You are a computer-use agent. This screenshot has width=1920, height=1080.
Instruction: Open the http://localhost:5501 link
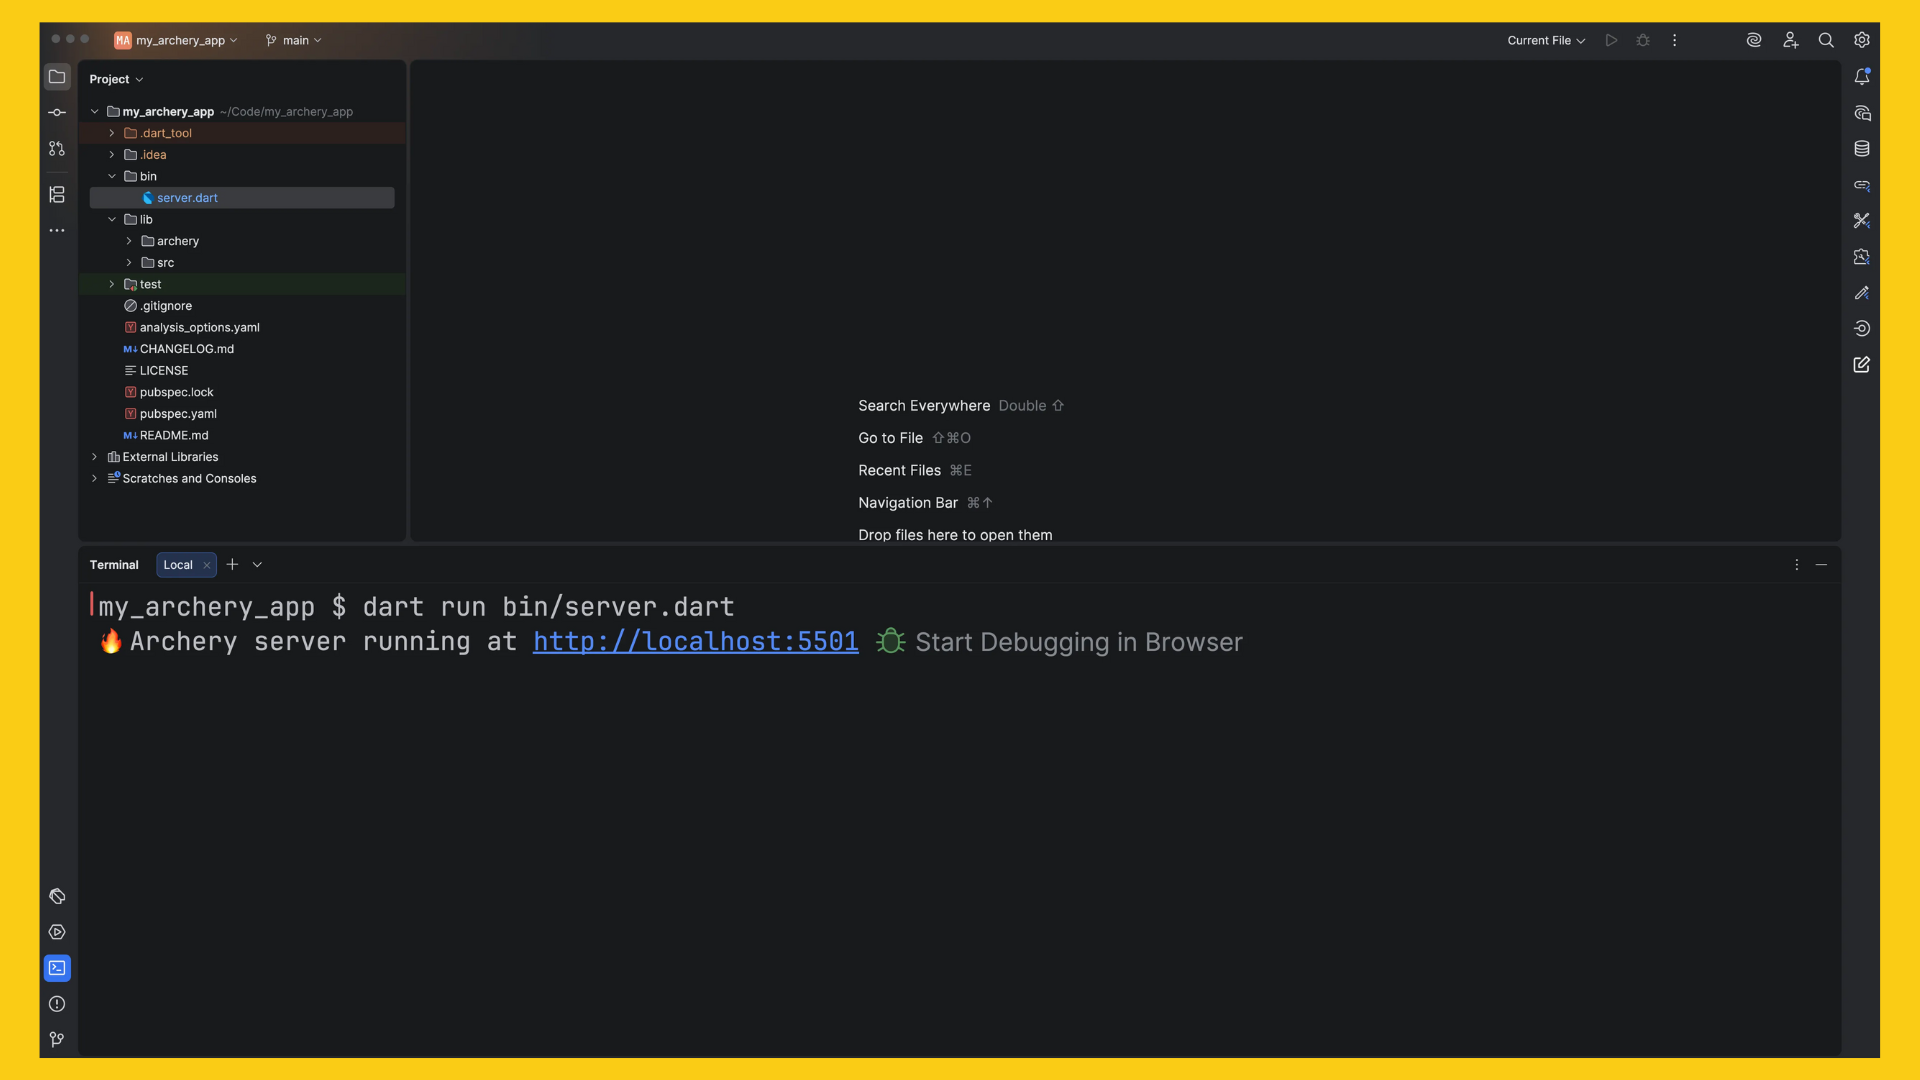pos(695,641)
